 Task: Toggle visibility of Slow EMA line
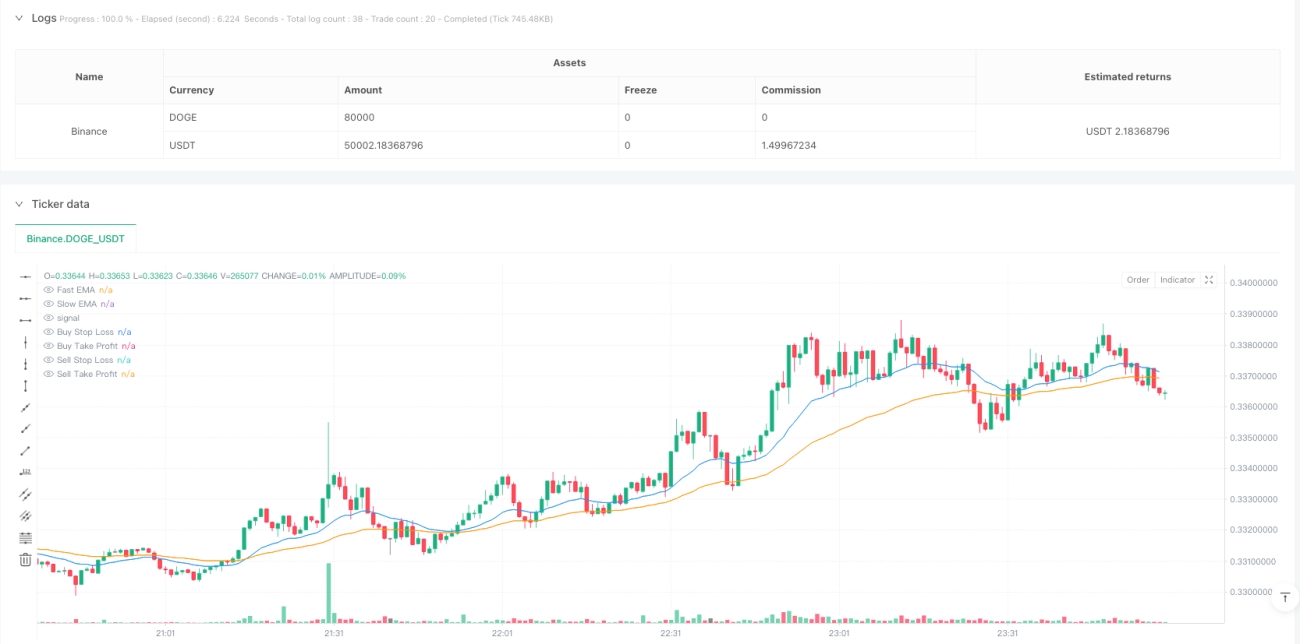coord(48,304)
